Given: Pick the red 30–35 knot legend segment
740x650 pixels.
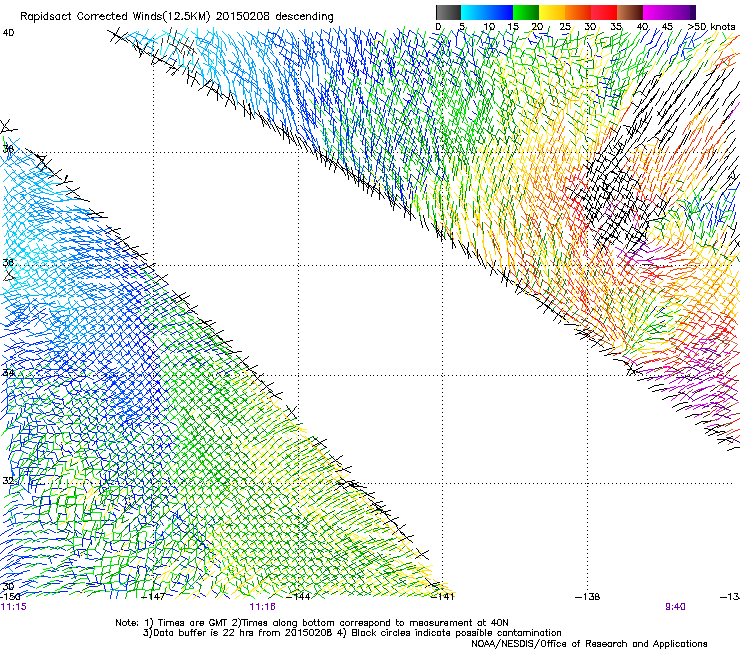Looking at the screenshot, I should (604, 12).
